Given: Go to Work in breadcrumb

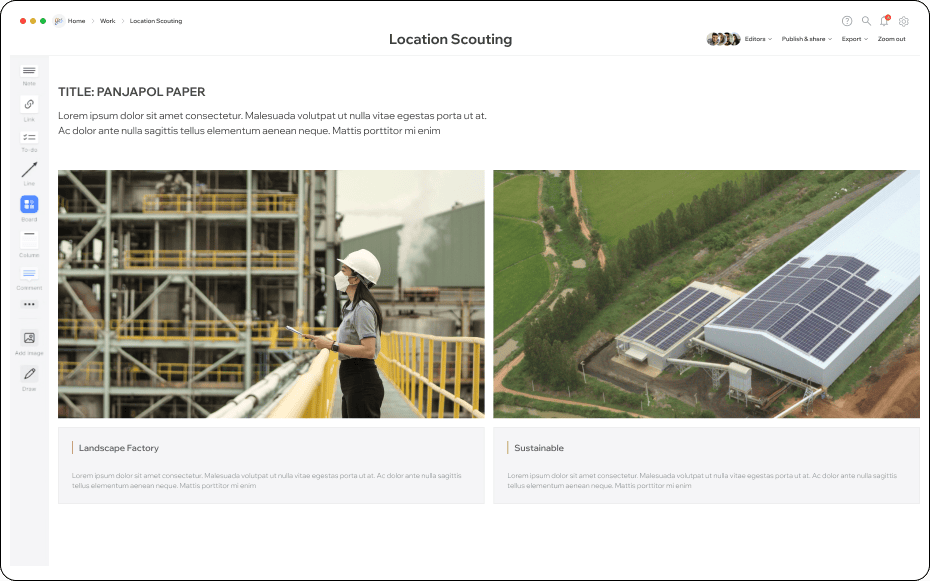Looking at the screenshot, I should coord(107,21).
